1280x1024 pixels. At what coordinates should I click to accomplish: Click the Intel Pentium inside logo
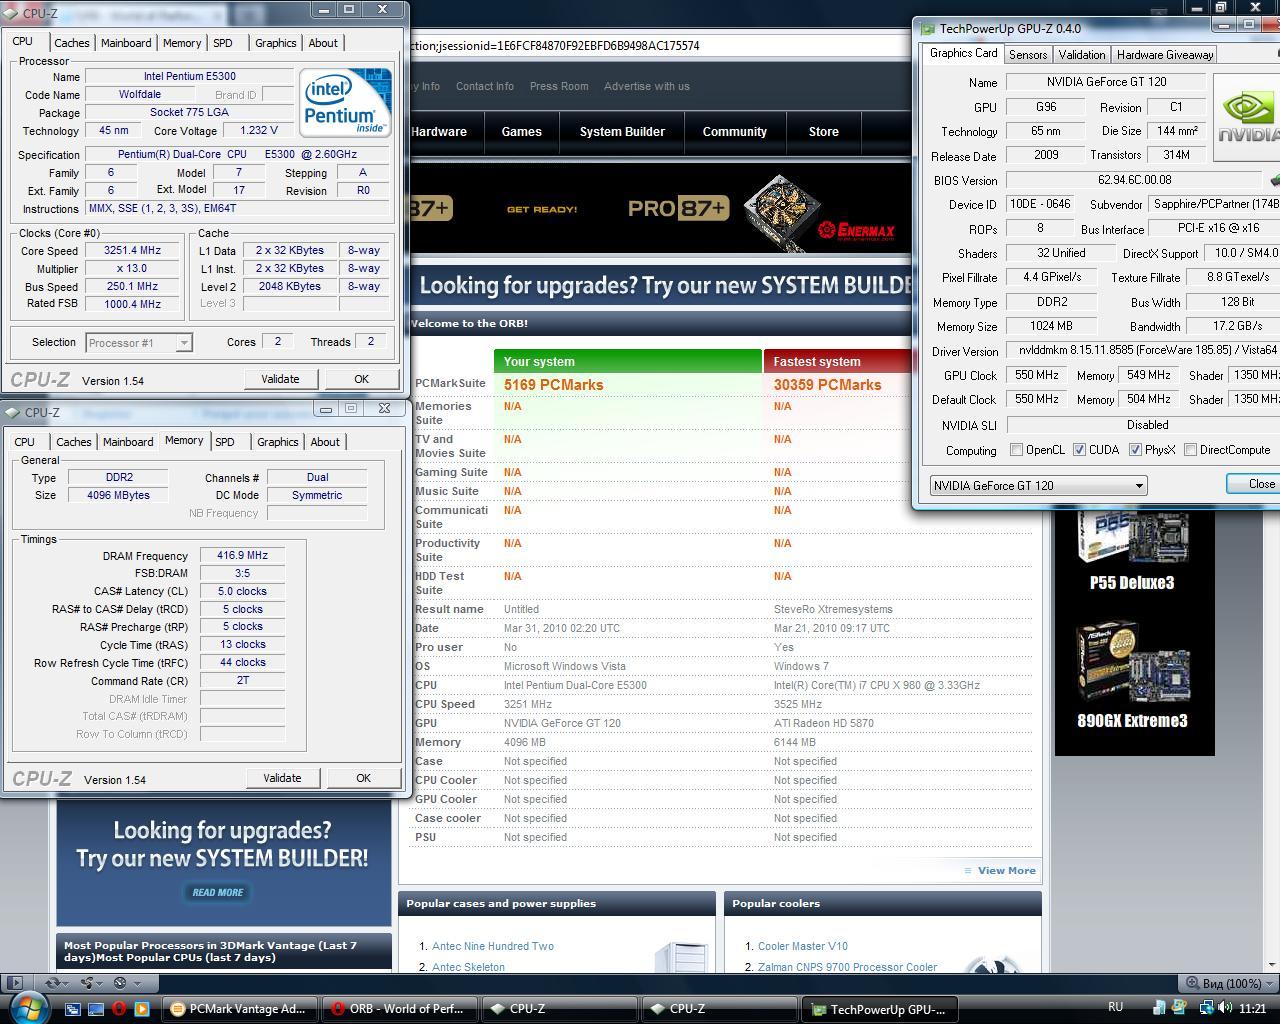345,103
